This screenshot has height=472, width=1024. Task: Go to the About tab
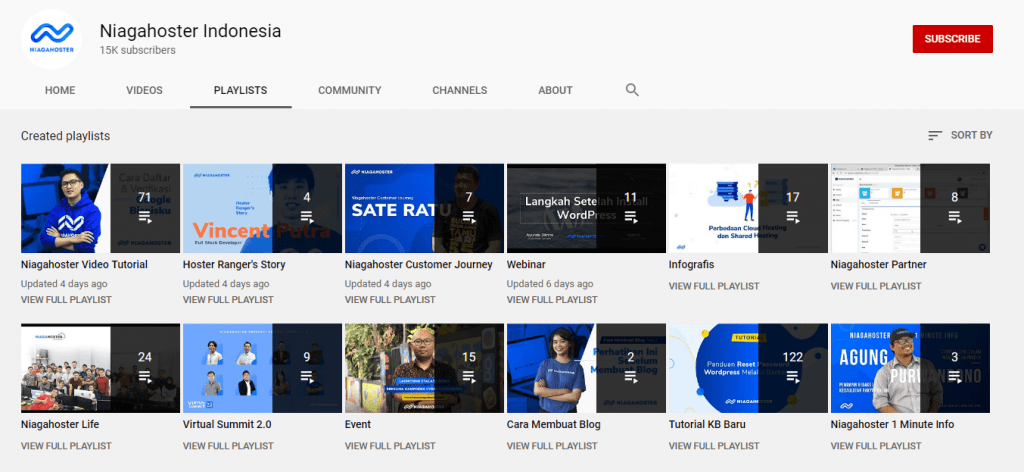555,90
